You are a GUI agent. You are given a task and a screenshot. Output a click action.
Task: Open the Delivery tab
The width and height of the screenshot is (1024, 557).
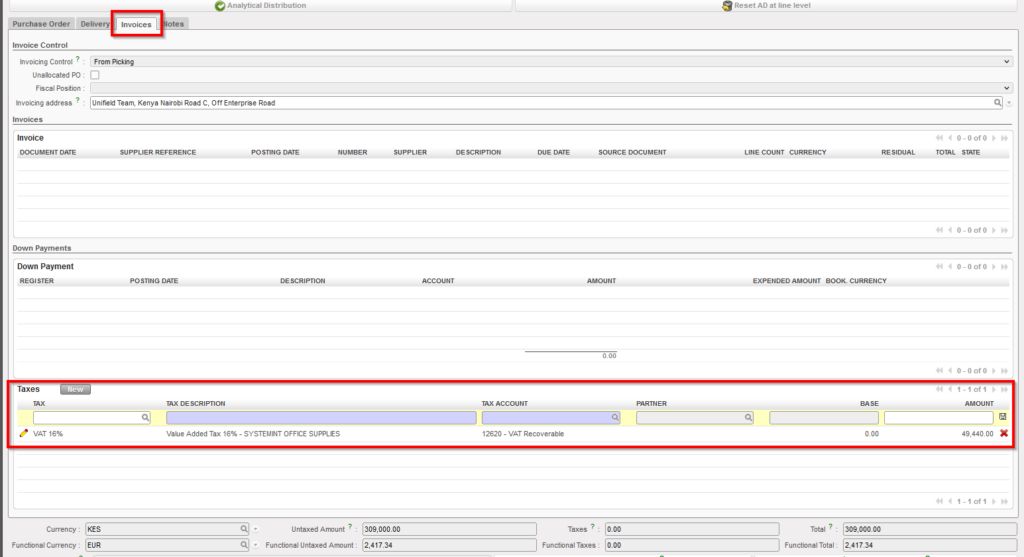click(x=96, y=24)
